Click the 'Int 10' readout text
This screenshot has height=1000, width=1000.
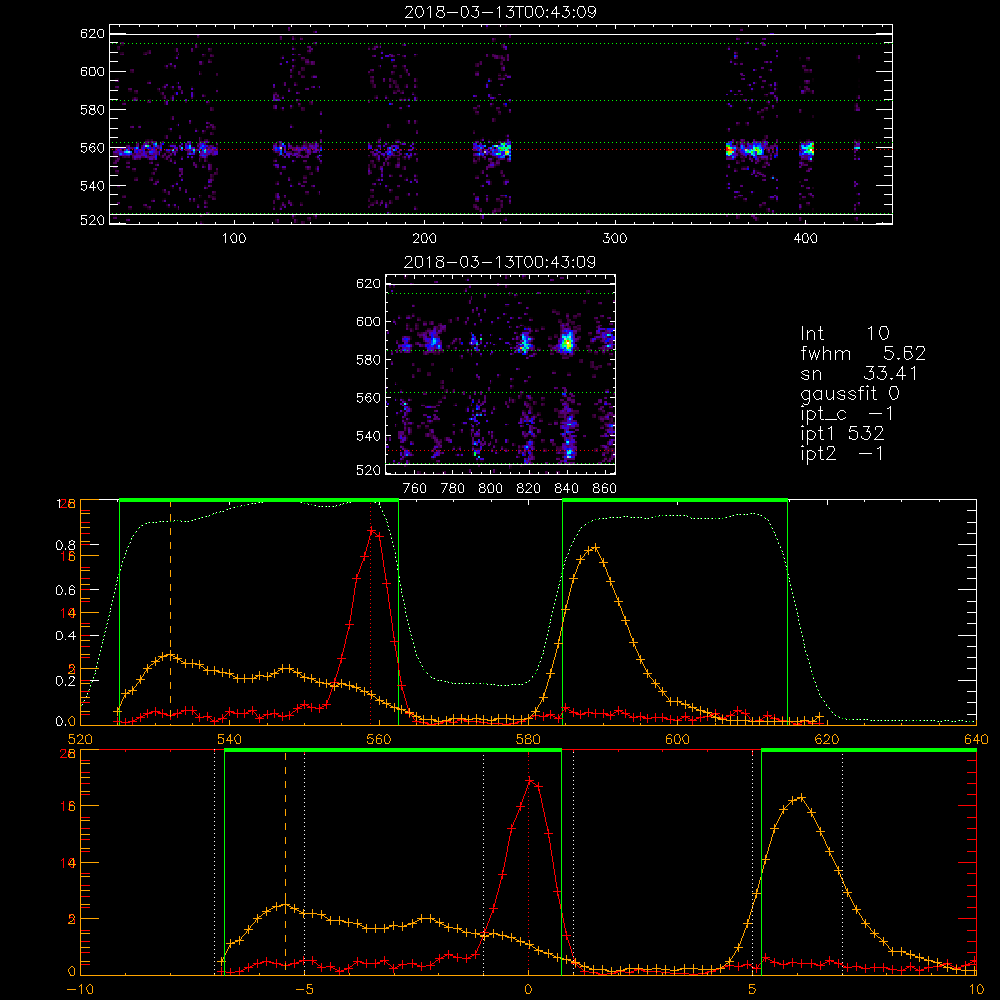pyautogui.click(x=844, y=333)
